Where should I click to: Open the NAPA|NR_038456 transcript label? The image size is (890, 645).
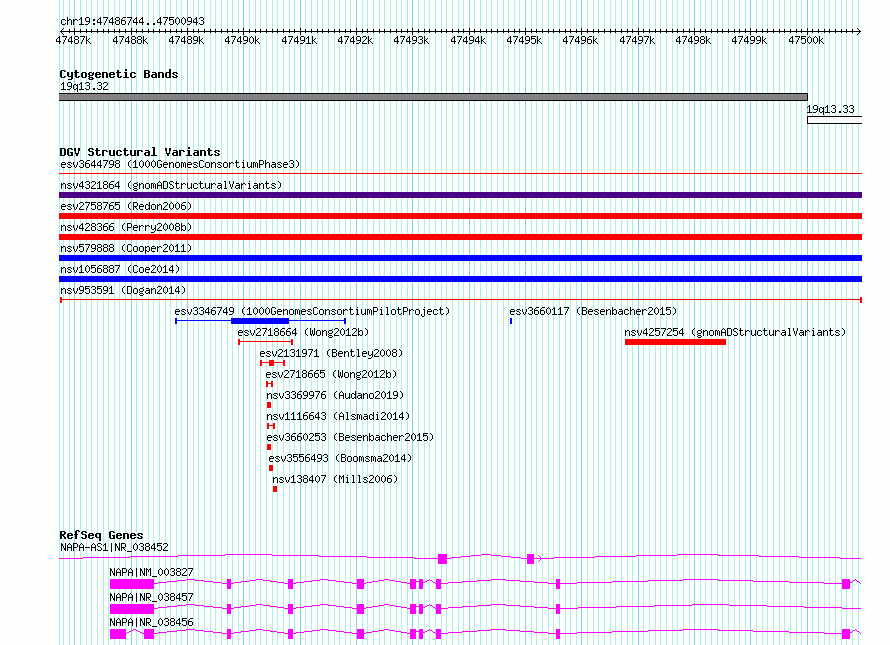[151, 622]
